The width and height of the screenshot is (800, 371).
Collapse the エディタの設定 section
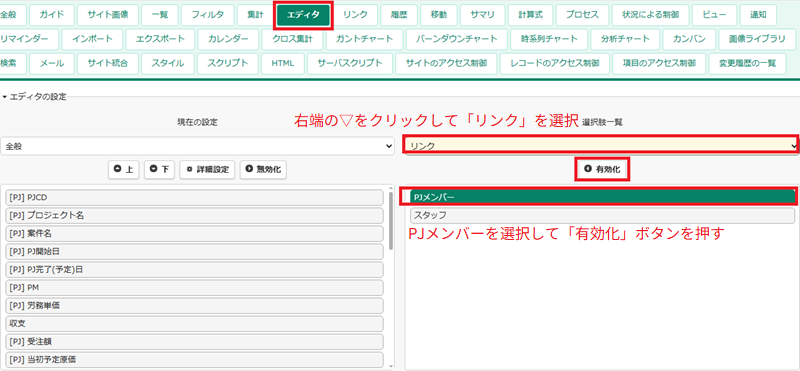click(35, 96)
